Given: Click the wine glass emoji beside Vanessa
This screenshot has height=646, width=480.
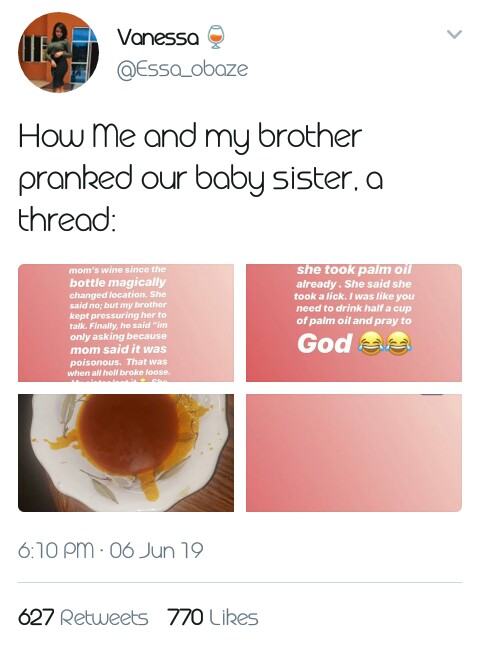Looking at the screenshot, I should coord(215,37).
